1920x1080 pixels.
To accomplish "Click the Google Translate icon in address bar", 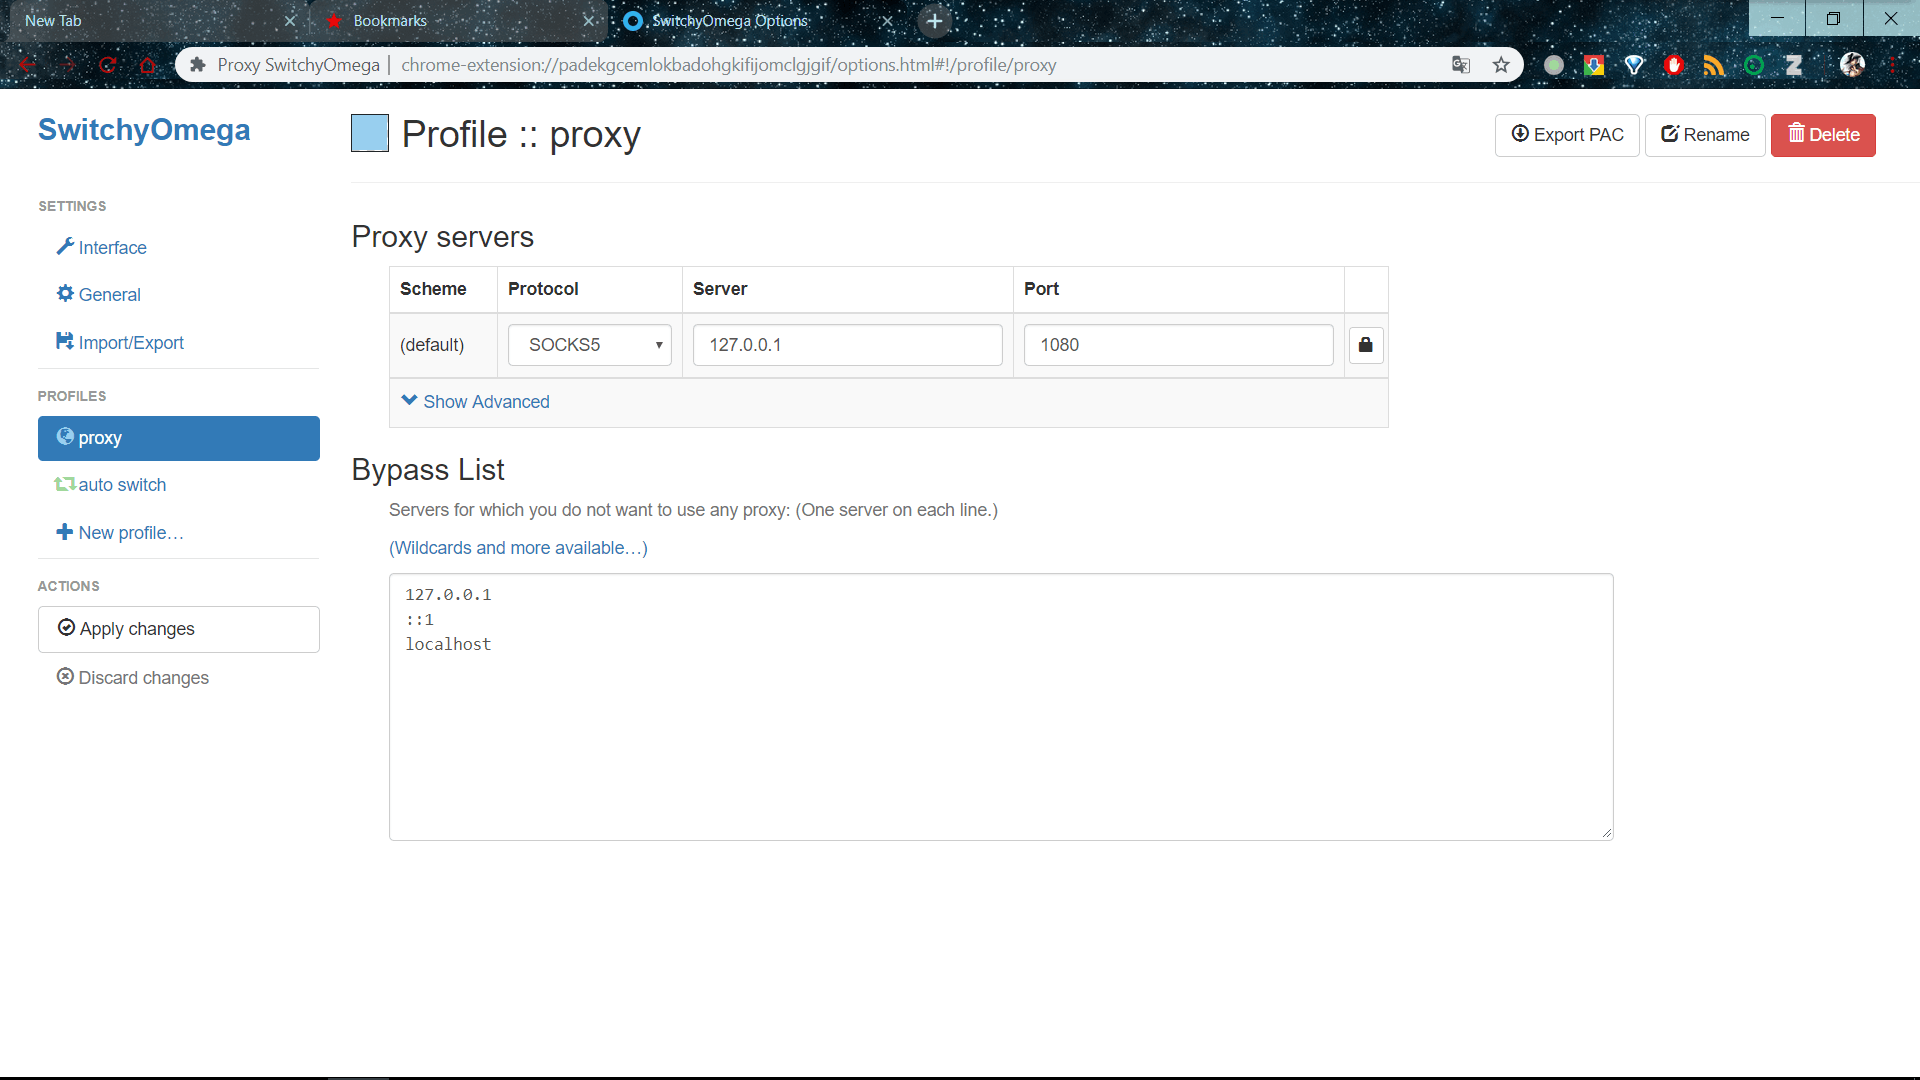I will click(x=1461, y=65).
